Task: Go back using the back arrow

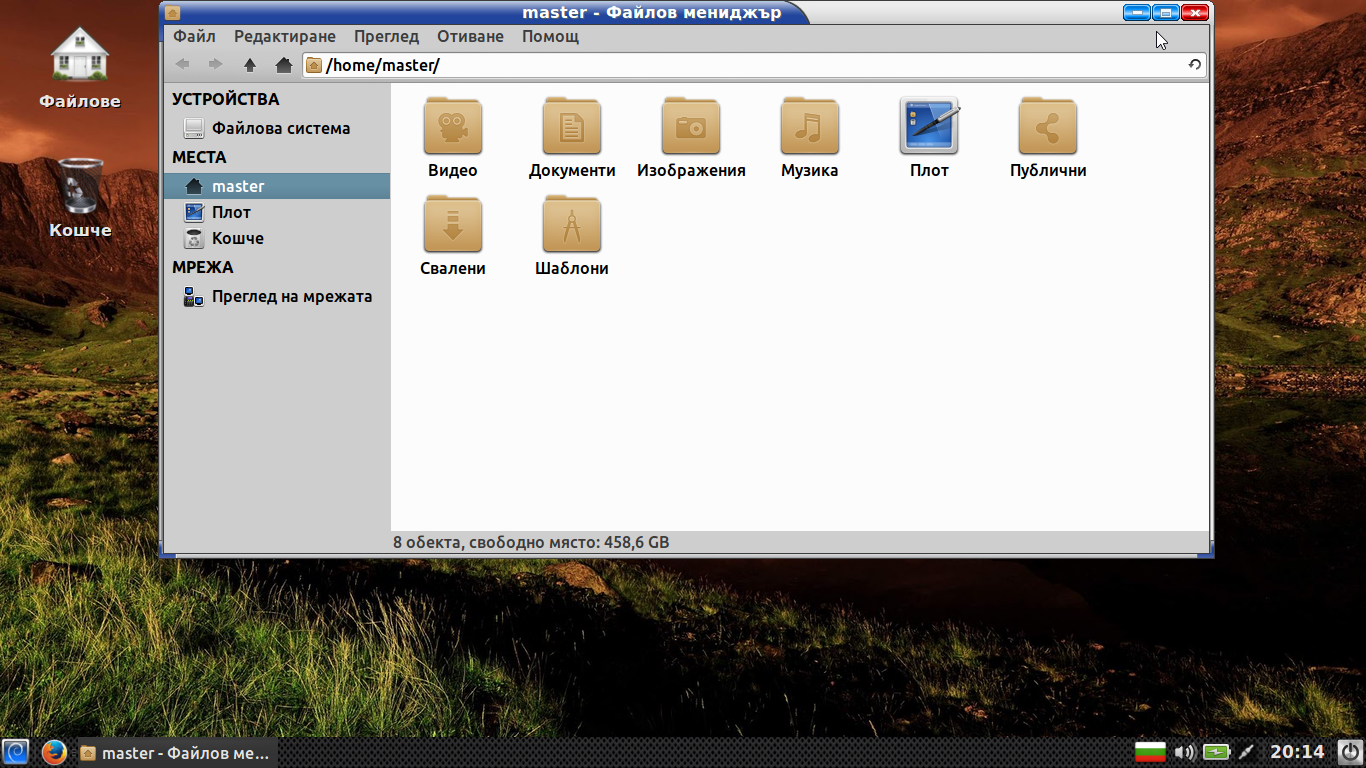Action: (183, 65)
